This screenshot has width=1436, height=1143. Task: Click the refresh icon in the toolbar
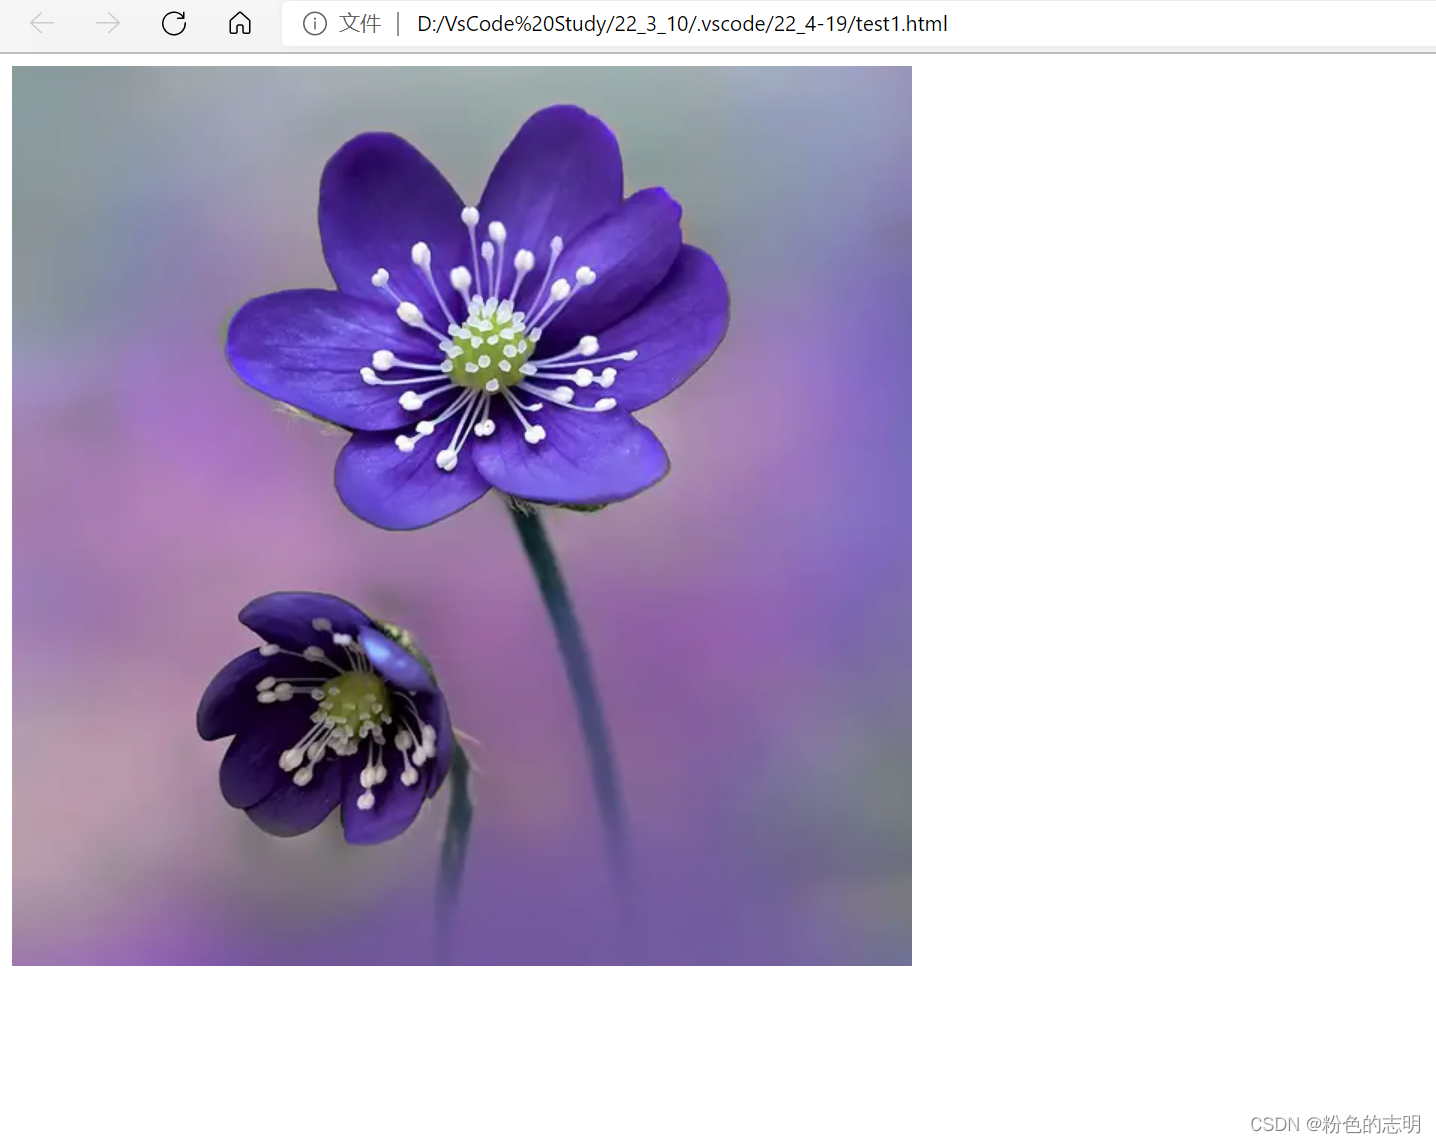(173, 23)
